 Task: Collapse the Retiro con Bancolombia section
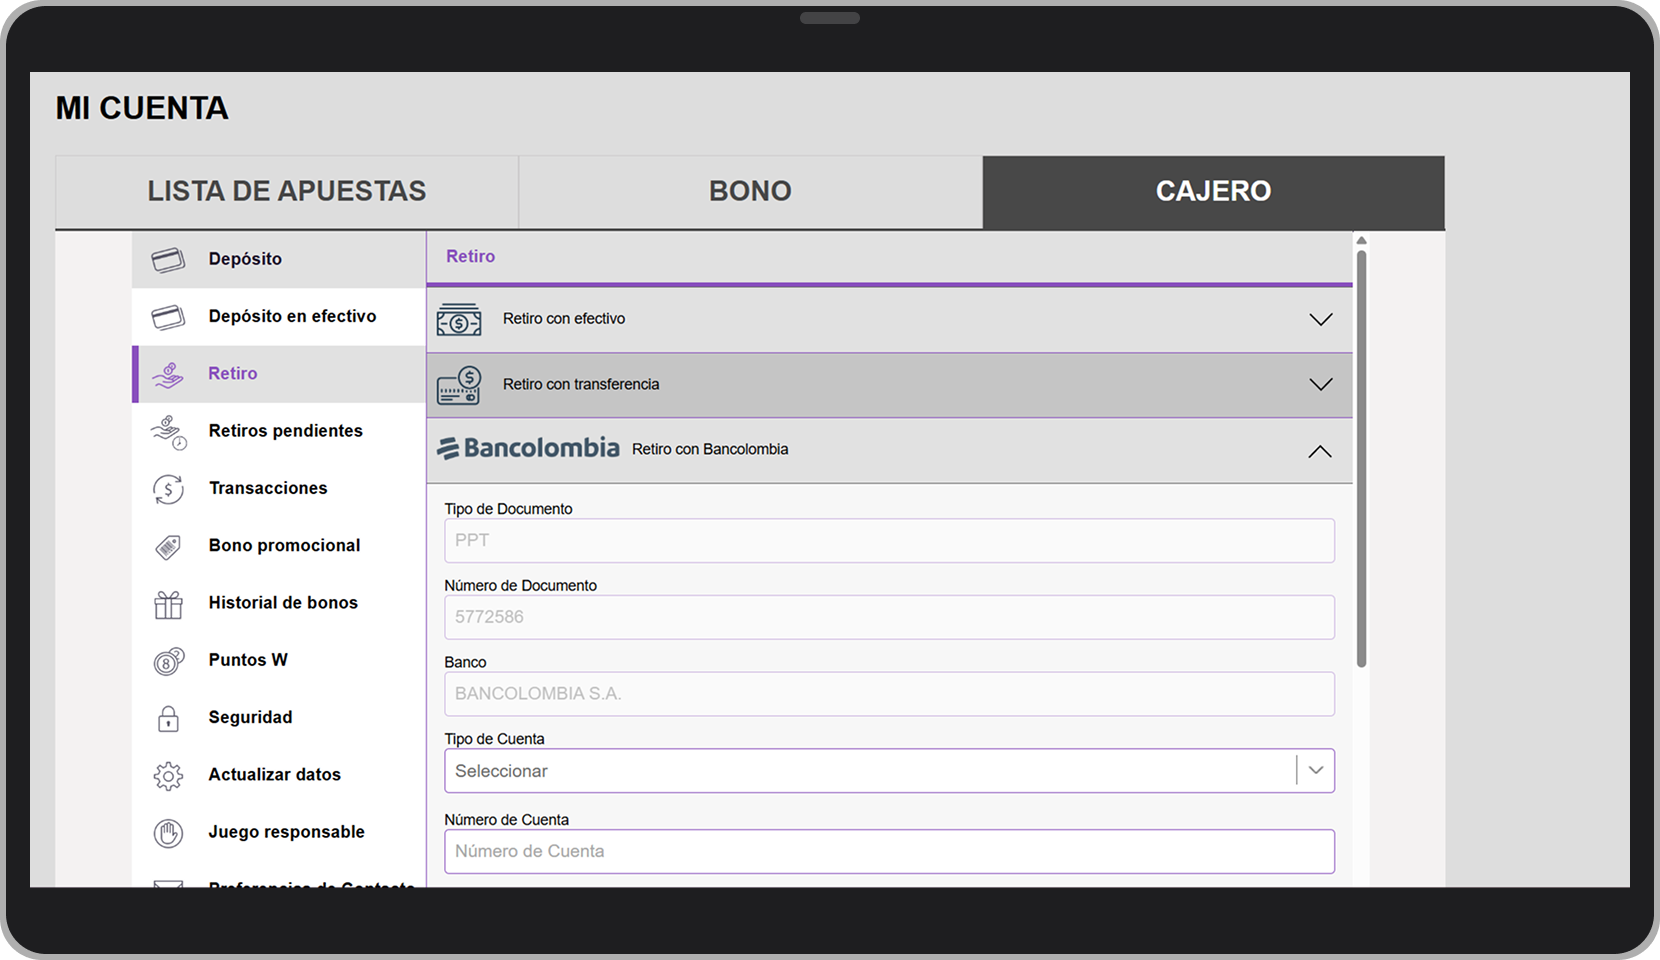(1320, 451)
